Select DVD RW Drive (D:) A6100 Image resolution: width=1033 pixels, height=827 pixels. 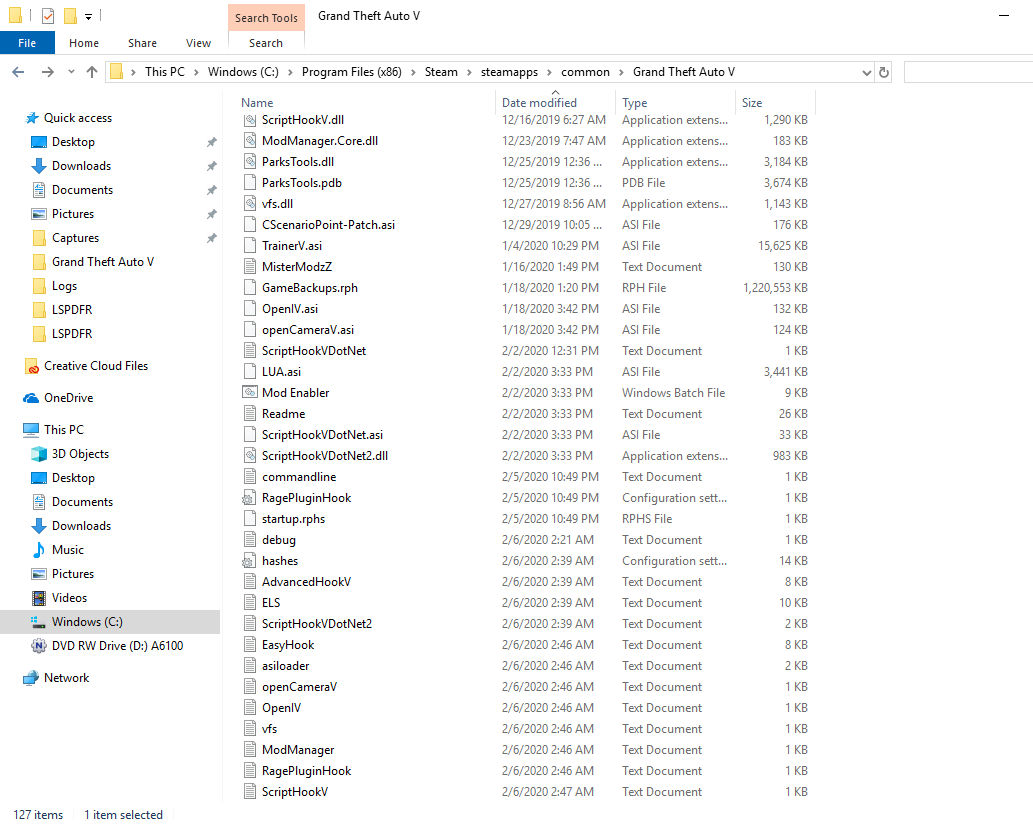pyautogui.click(x=117, y=646)
